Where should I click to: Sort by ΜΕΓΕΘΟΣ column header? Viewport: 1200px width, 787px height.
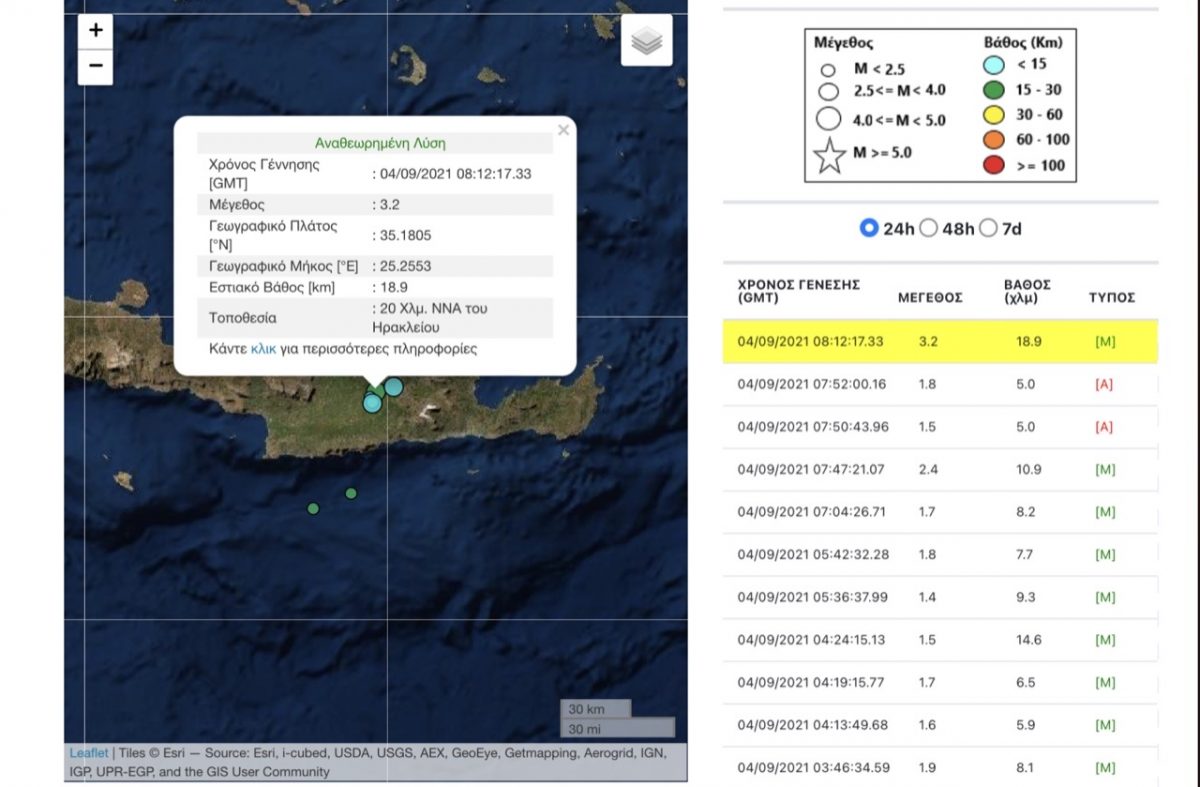coord(929,297)
